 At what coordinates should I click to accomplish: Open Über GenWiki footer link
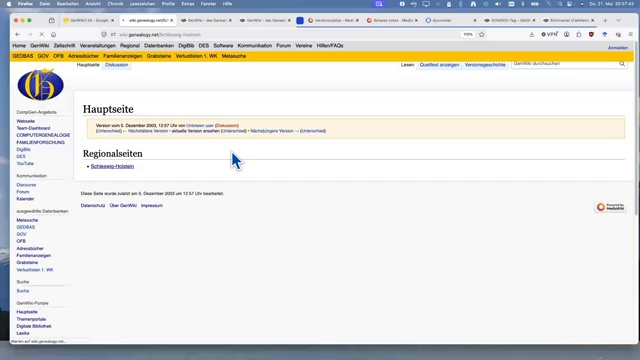123,206
